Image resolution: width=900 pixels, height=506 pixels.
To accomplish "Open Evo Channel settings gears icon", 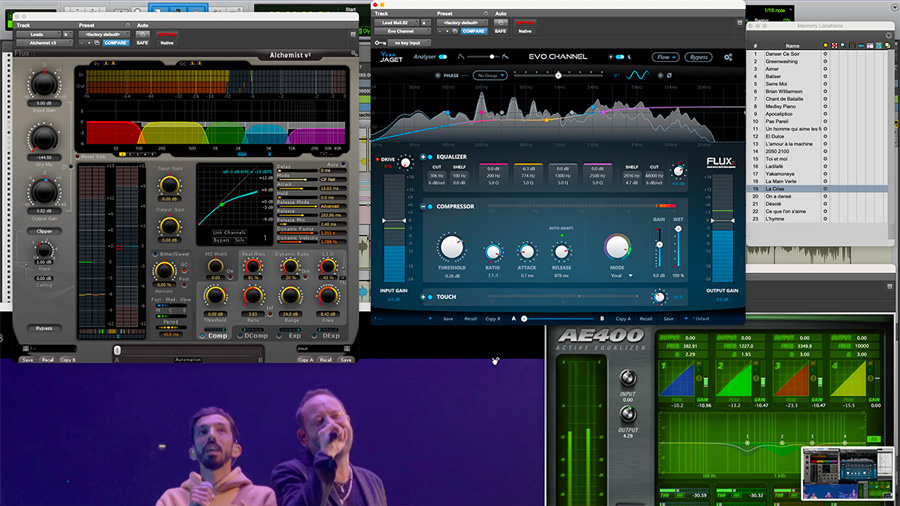I will [x=728, y=57].
